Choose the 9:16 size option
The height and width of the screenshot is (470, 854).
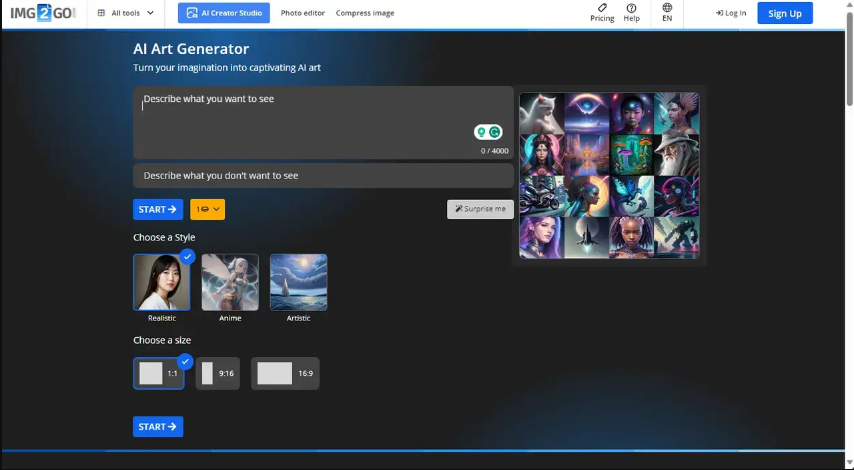pyautogui.click(x=218, y=373)
